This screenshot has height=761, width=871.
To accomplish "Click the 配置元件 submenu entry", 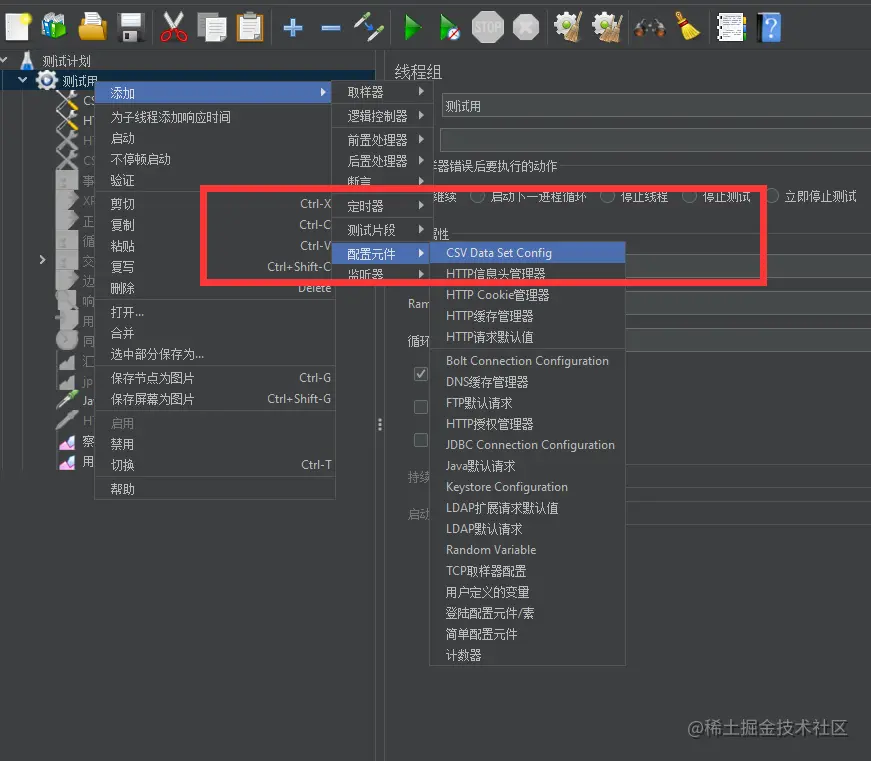I will [382, 254].
